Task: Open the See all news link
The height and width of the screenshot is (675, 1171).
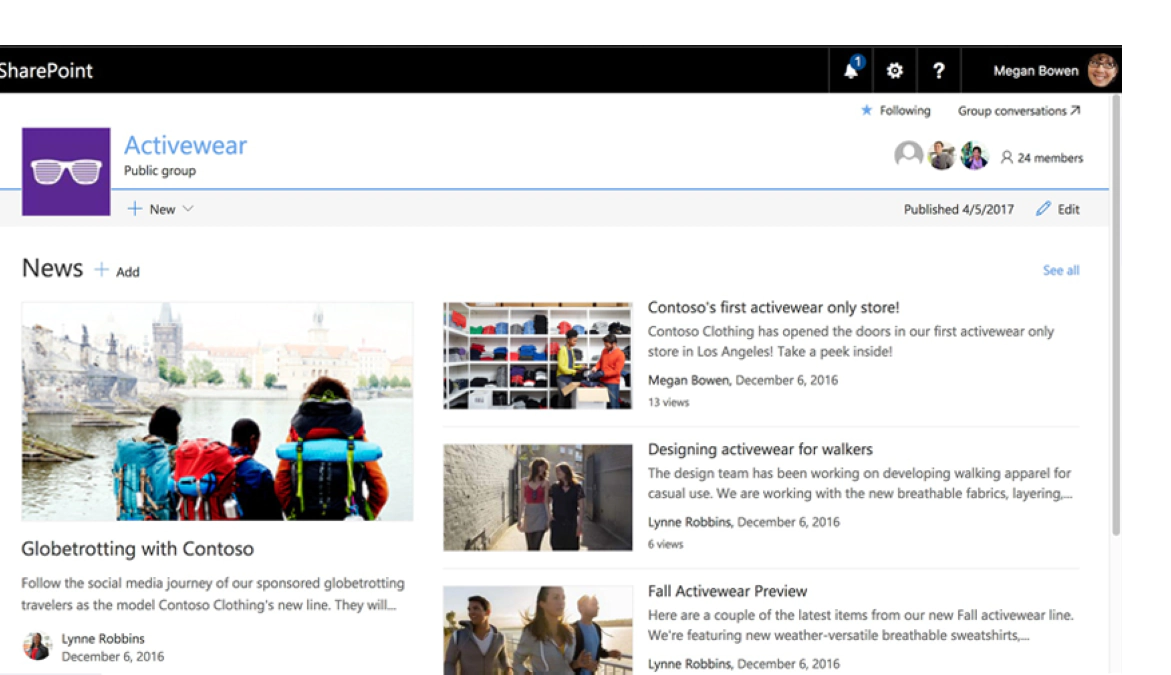Action: (x=1060, y=270)
